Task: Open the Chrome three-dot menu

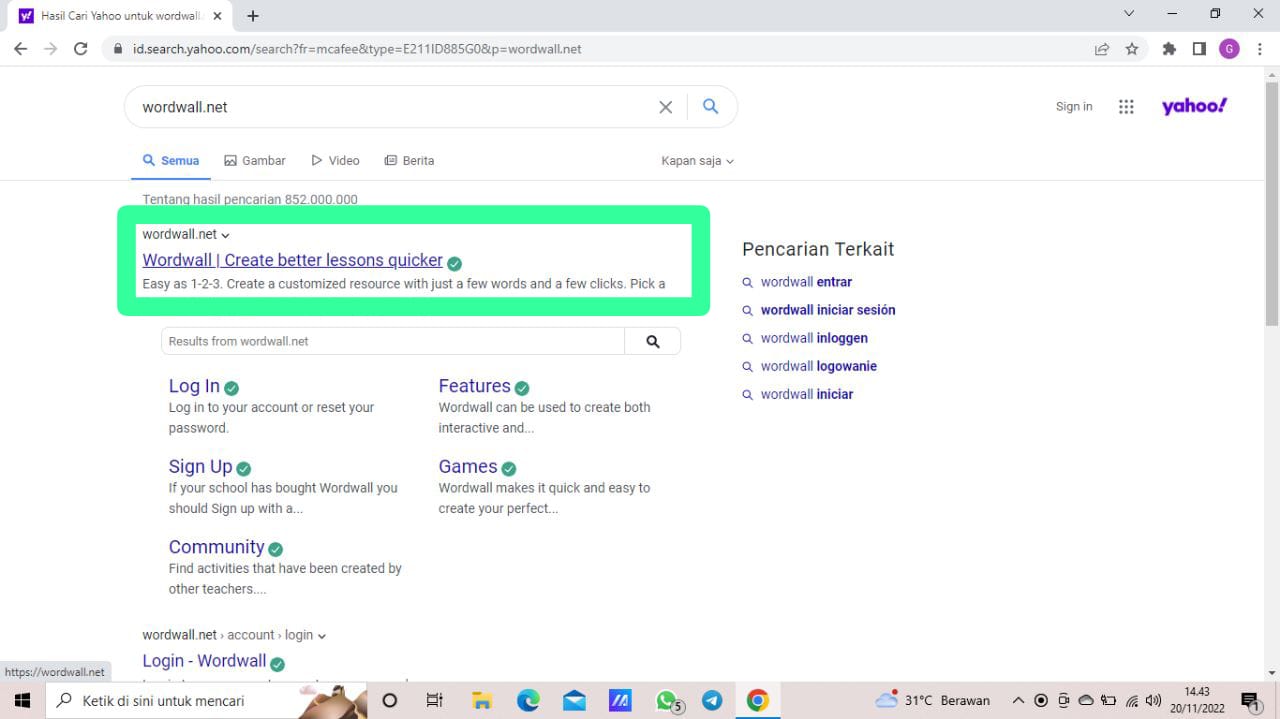Action: [x=1259, y=49]
